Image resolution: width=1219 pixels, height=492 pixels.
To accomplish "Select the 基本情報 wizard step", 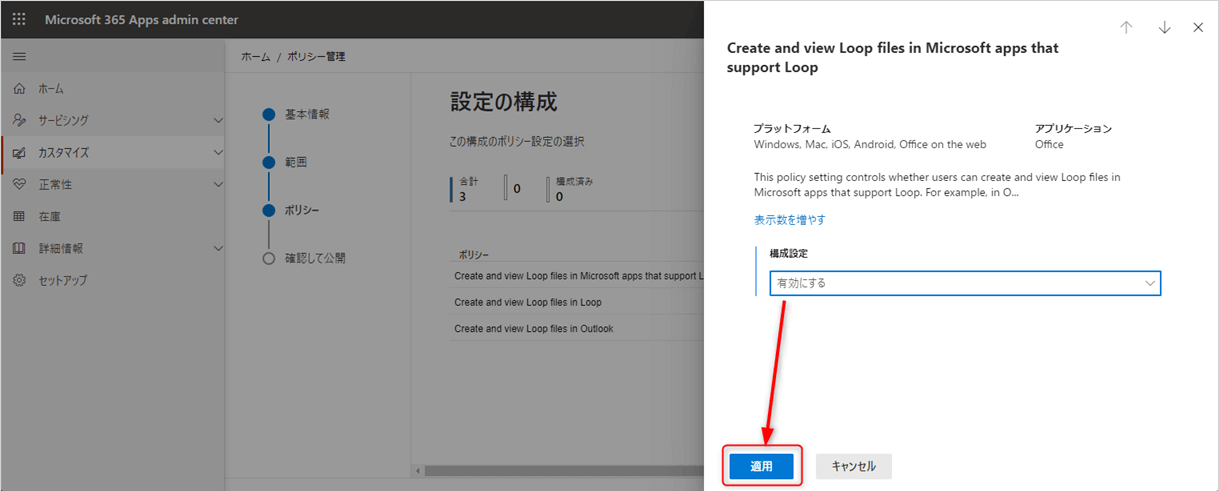I will pos(307,114).
